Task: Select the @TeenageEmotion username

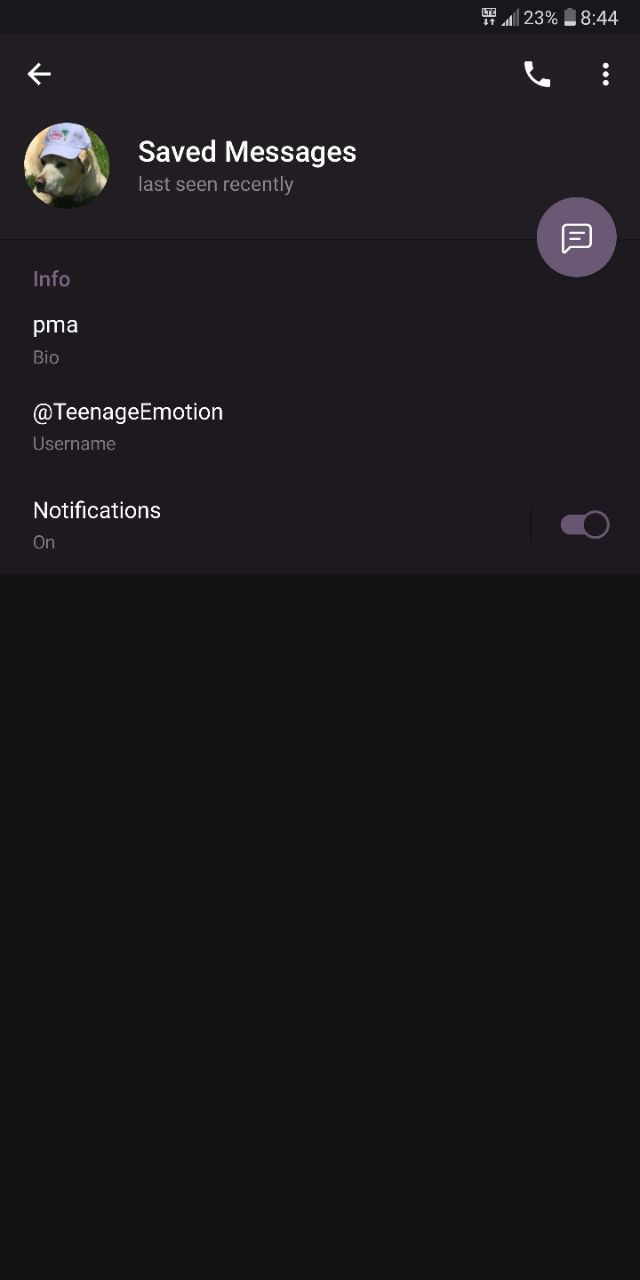Action: point(128,412)
